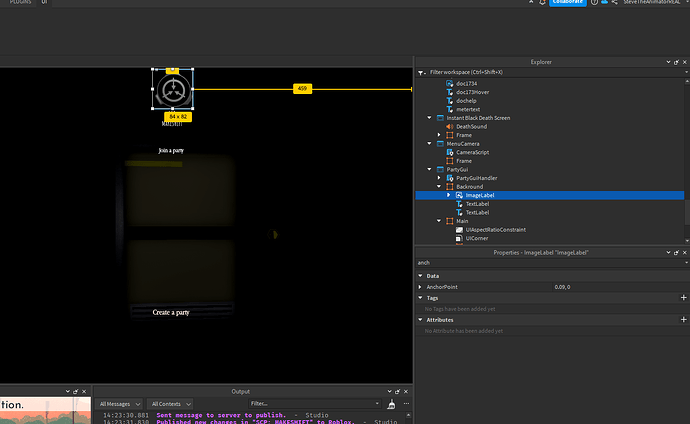Select CameraScript in the Explorer
The image size is (690, 424).
click(473, 152)
